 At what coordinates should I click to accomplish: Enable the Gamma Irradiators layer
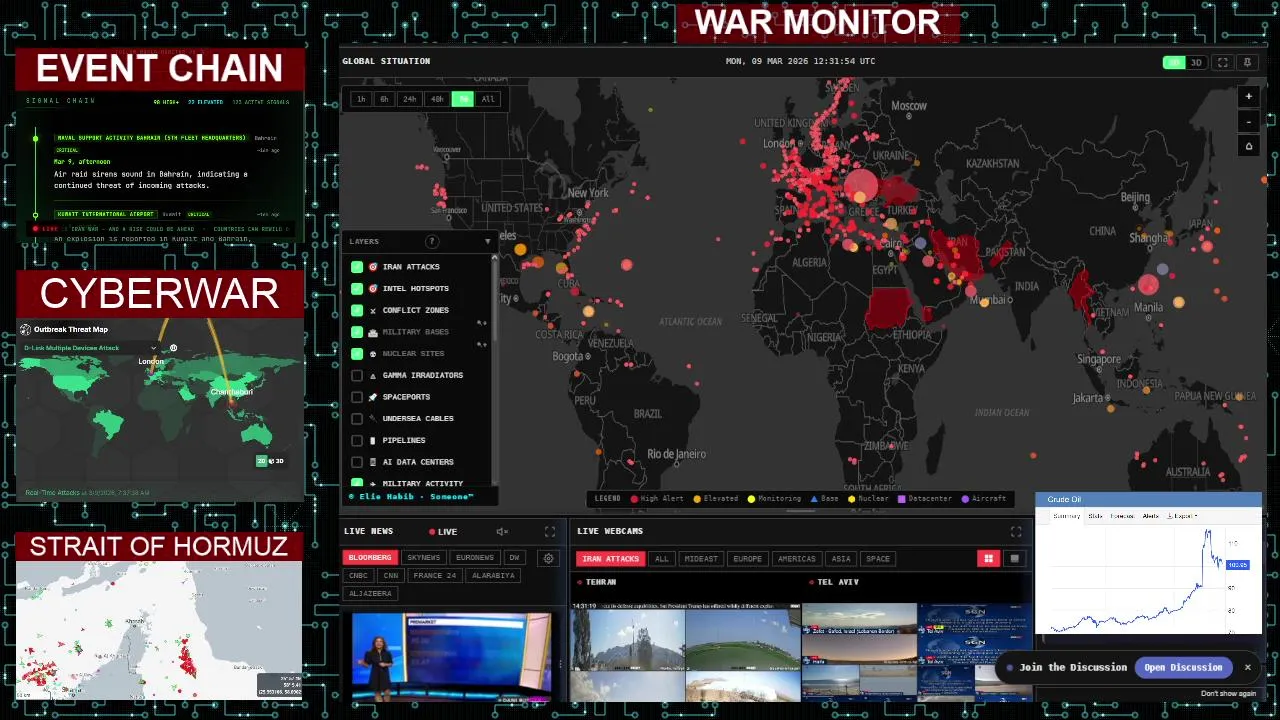pyautogui.click(x=357, y=375)
